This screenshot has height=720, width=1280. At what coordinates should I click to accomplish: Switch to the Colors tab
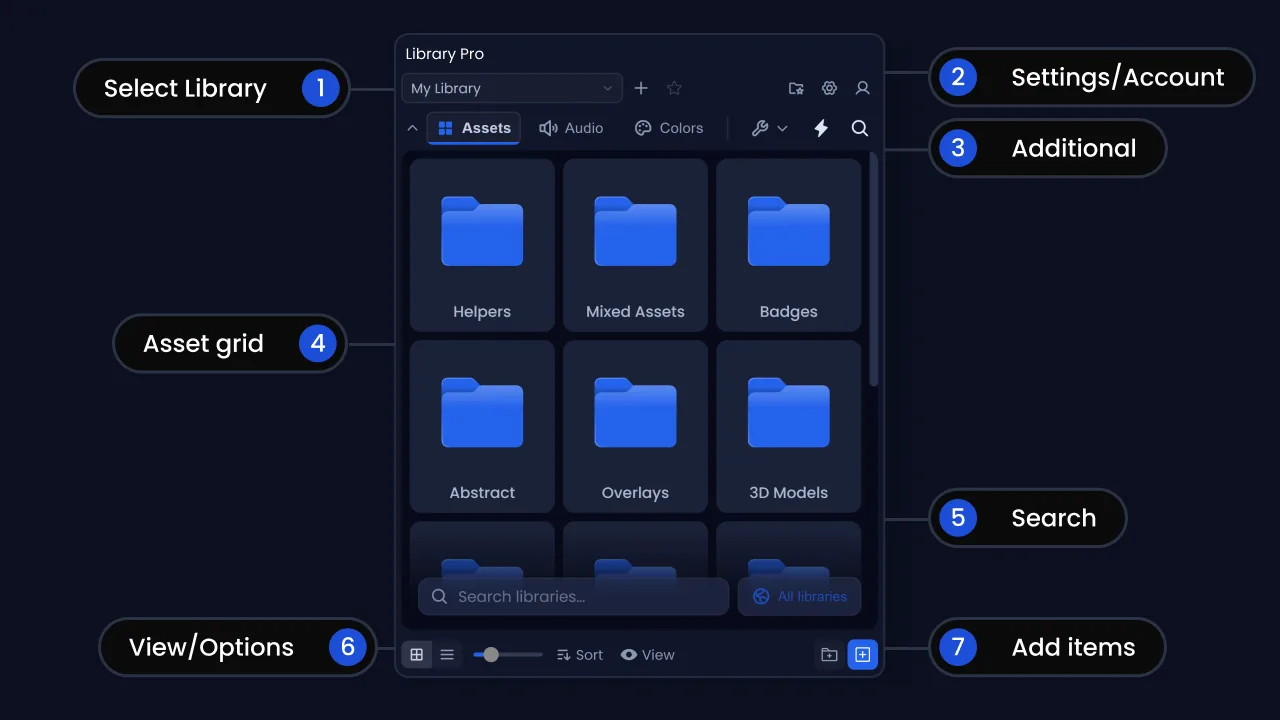coord(669,128)
